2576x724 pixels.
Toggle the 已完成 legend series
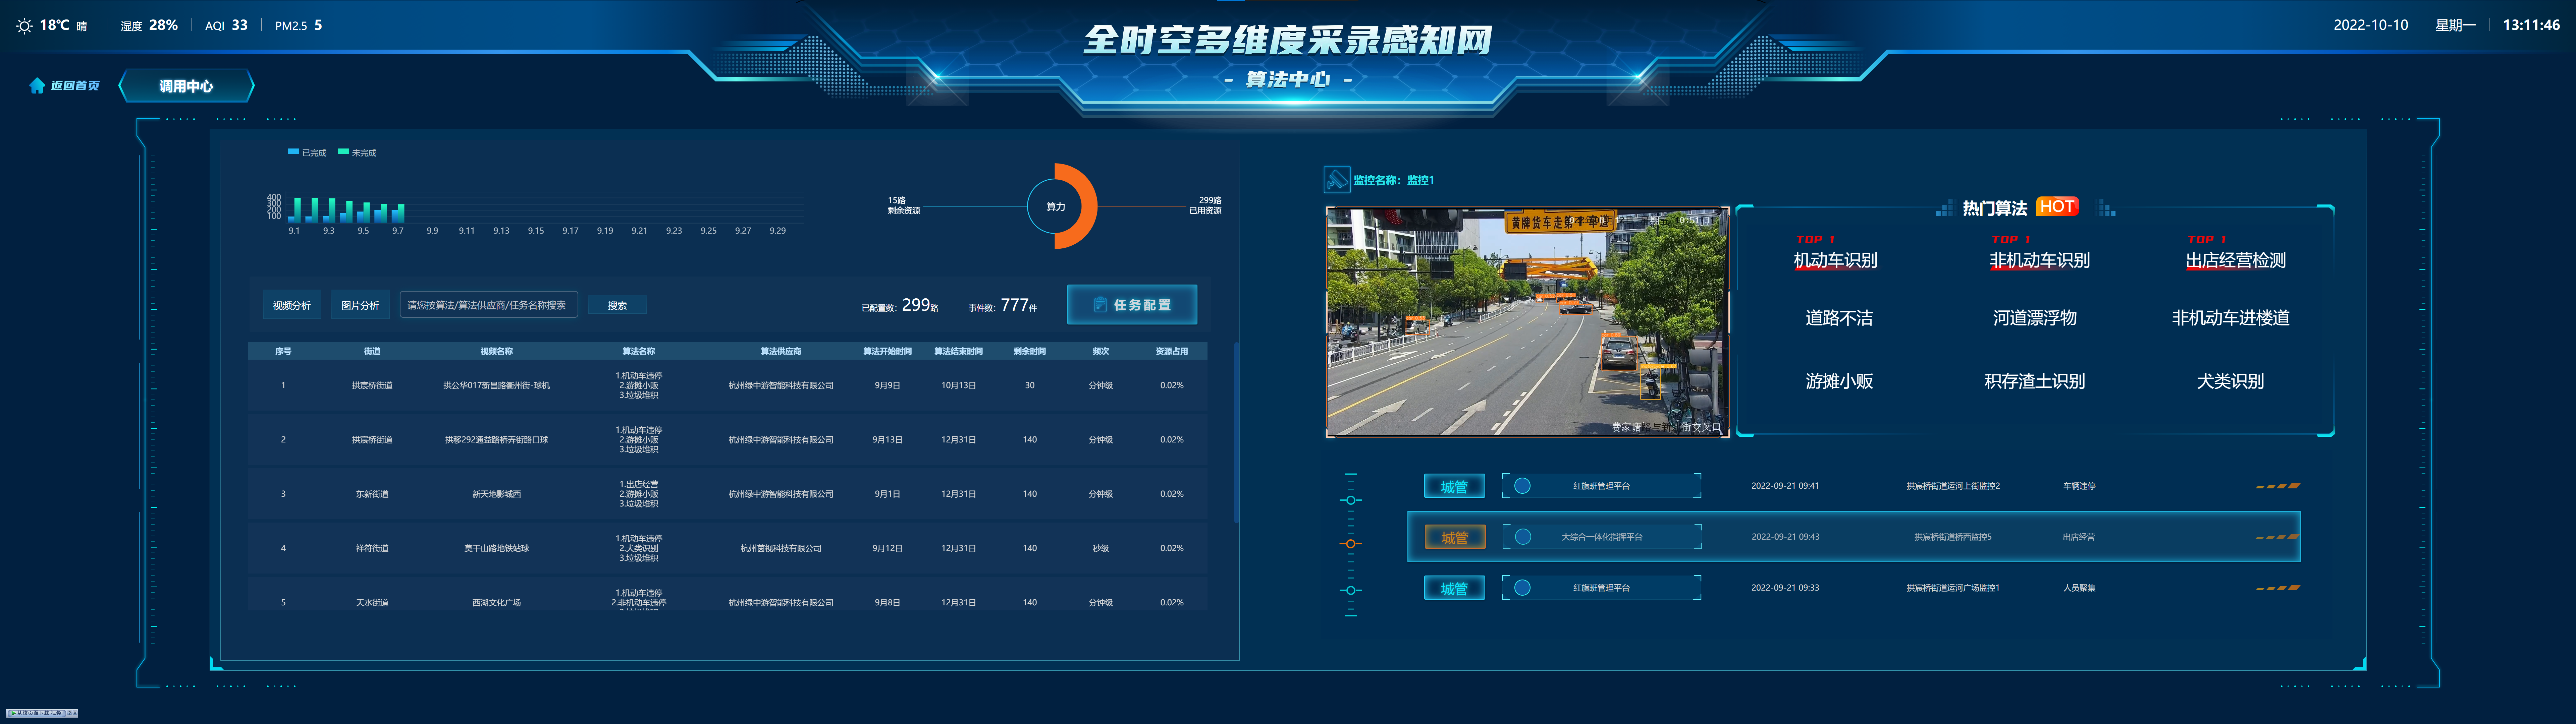(307, 153)
